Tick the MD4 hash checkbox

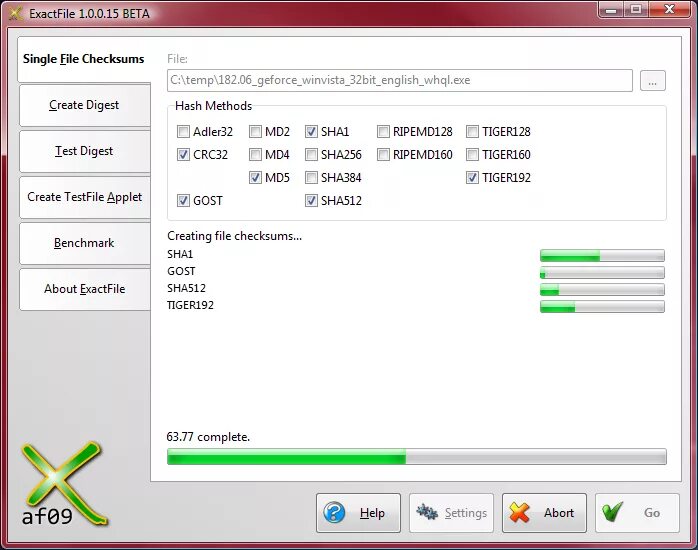[x=255, y=154]
